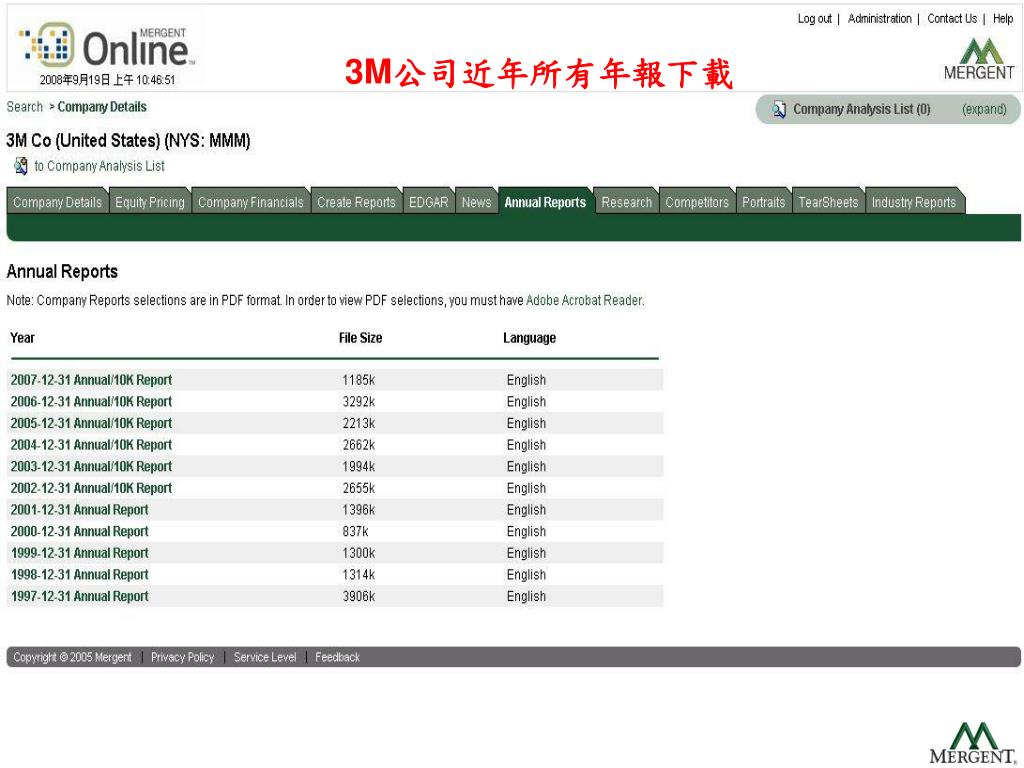This screenshot has width=1024, height=768.
Task: Click the to Company Analysis List link
Action: click(x=99, y=166)
